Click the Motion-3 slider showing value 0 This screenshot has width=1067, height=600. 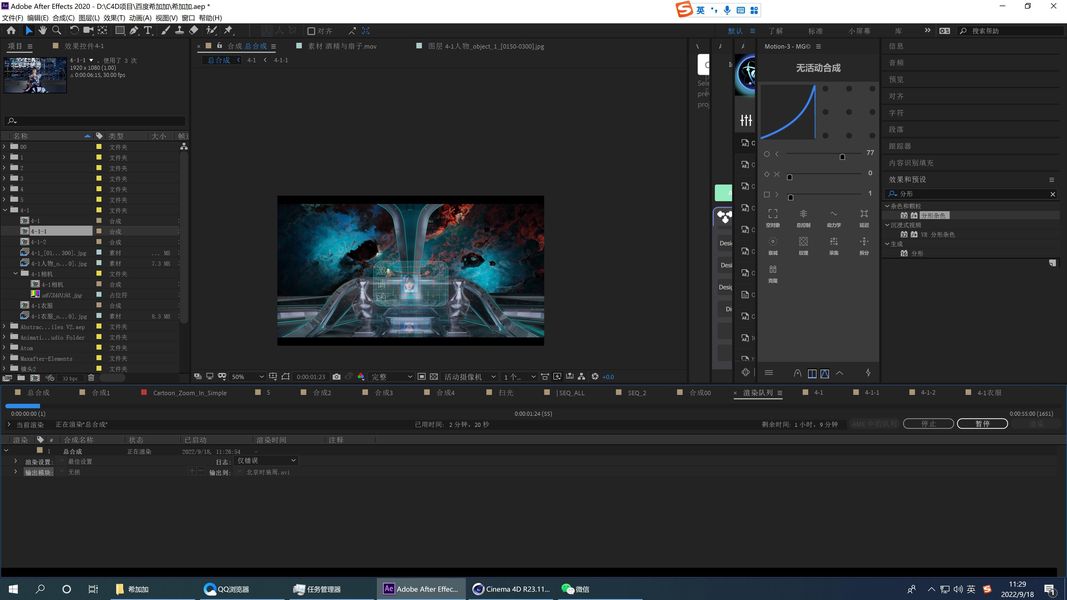coord(823,175)
